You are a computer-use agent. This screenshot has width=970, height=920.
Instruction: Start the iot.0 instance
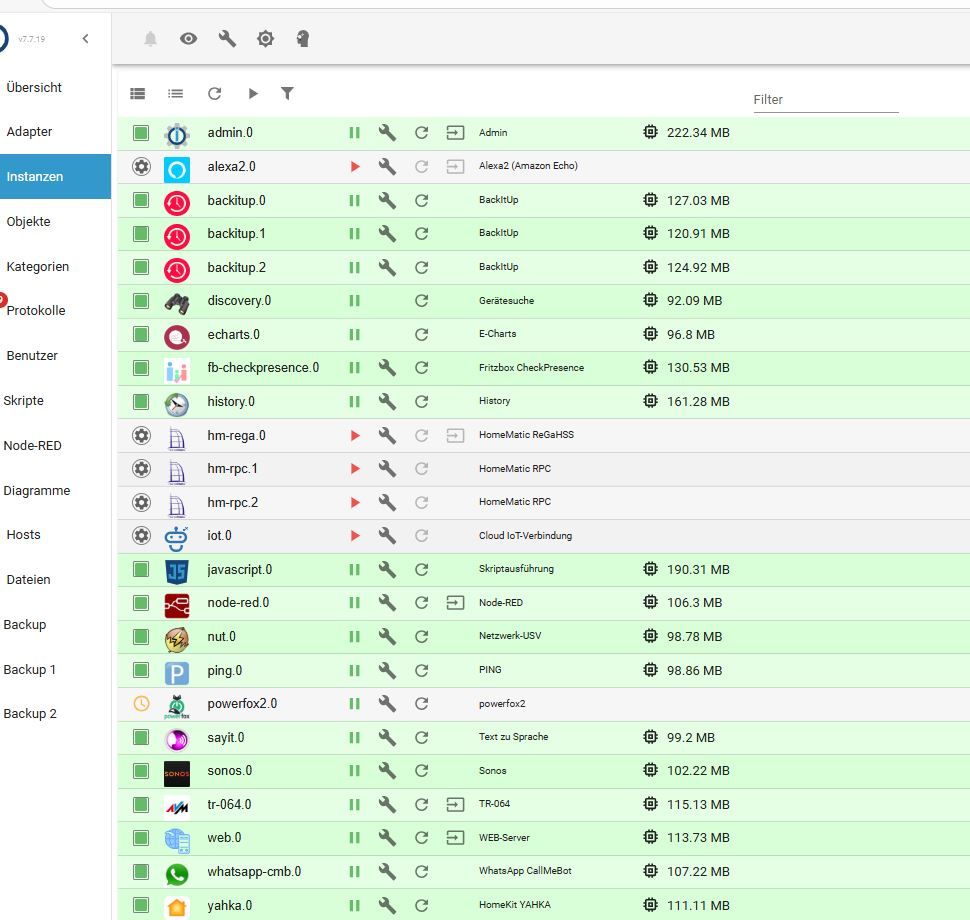(355, 536)
